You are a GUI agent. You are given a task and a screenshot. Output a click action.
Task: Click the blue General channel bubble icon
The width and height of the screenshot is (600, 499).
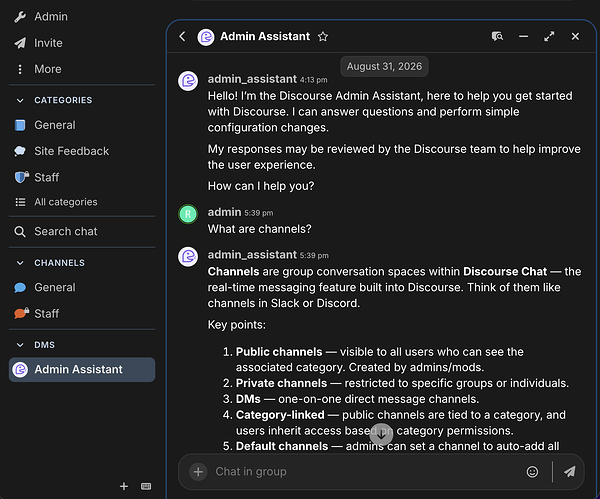click(x=20, y=287)
